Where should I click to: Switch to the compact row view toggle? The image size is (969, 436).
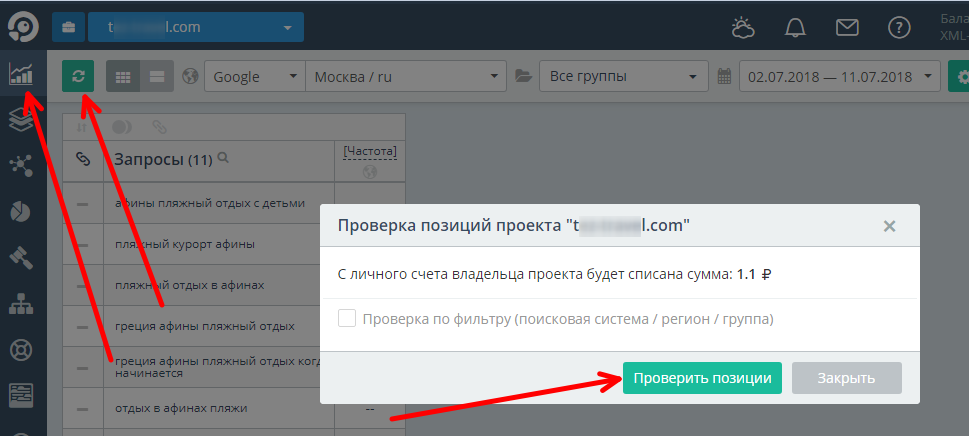pyautogui.click(x=157, y=77)
